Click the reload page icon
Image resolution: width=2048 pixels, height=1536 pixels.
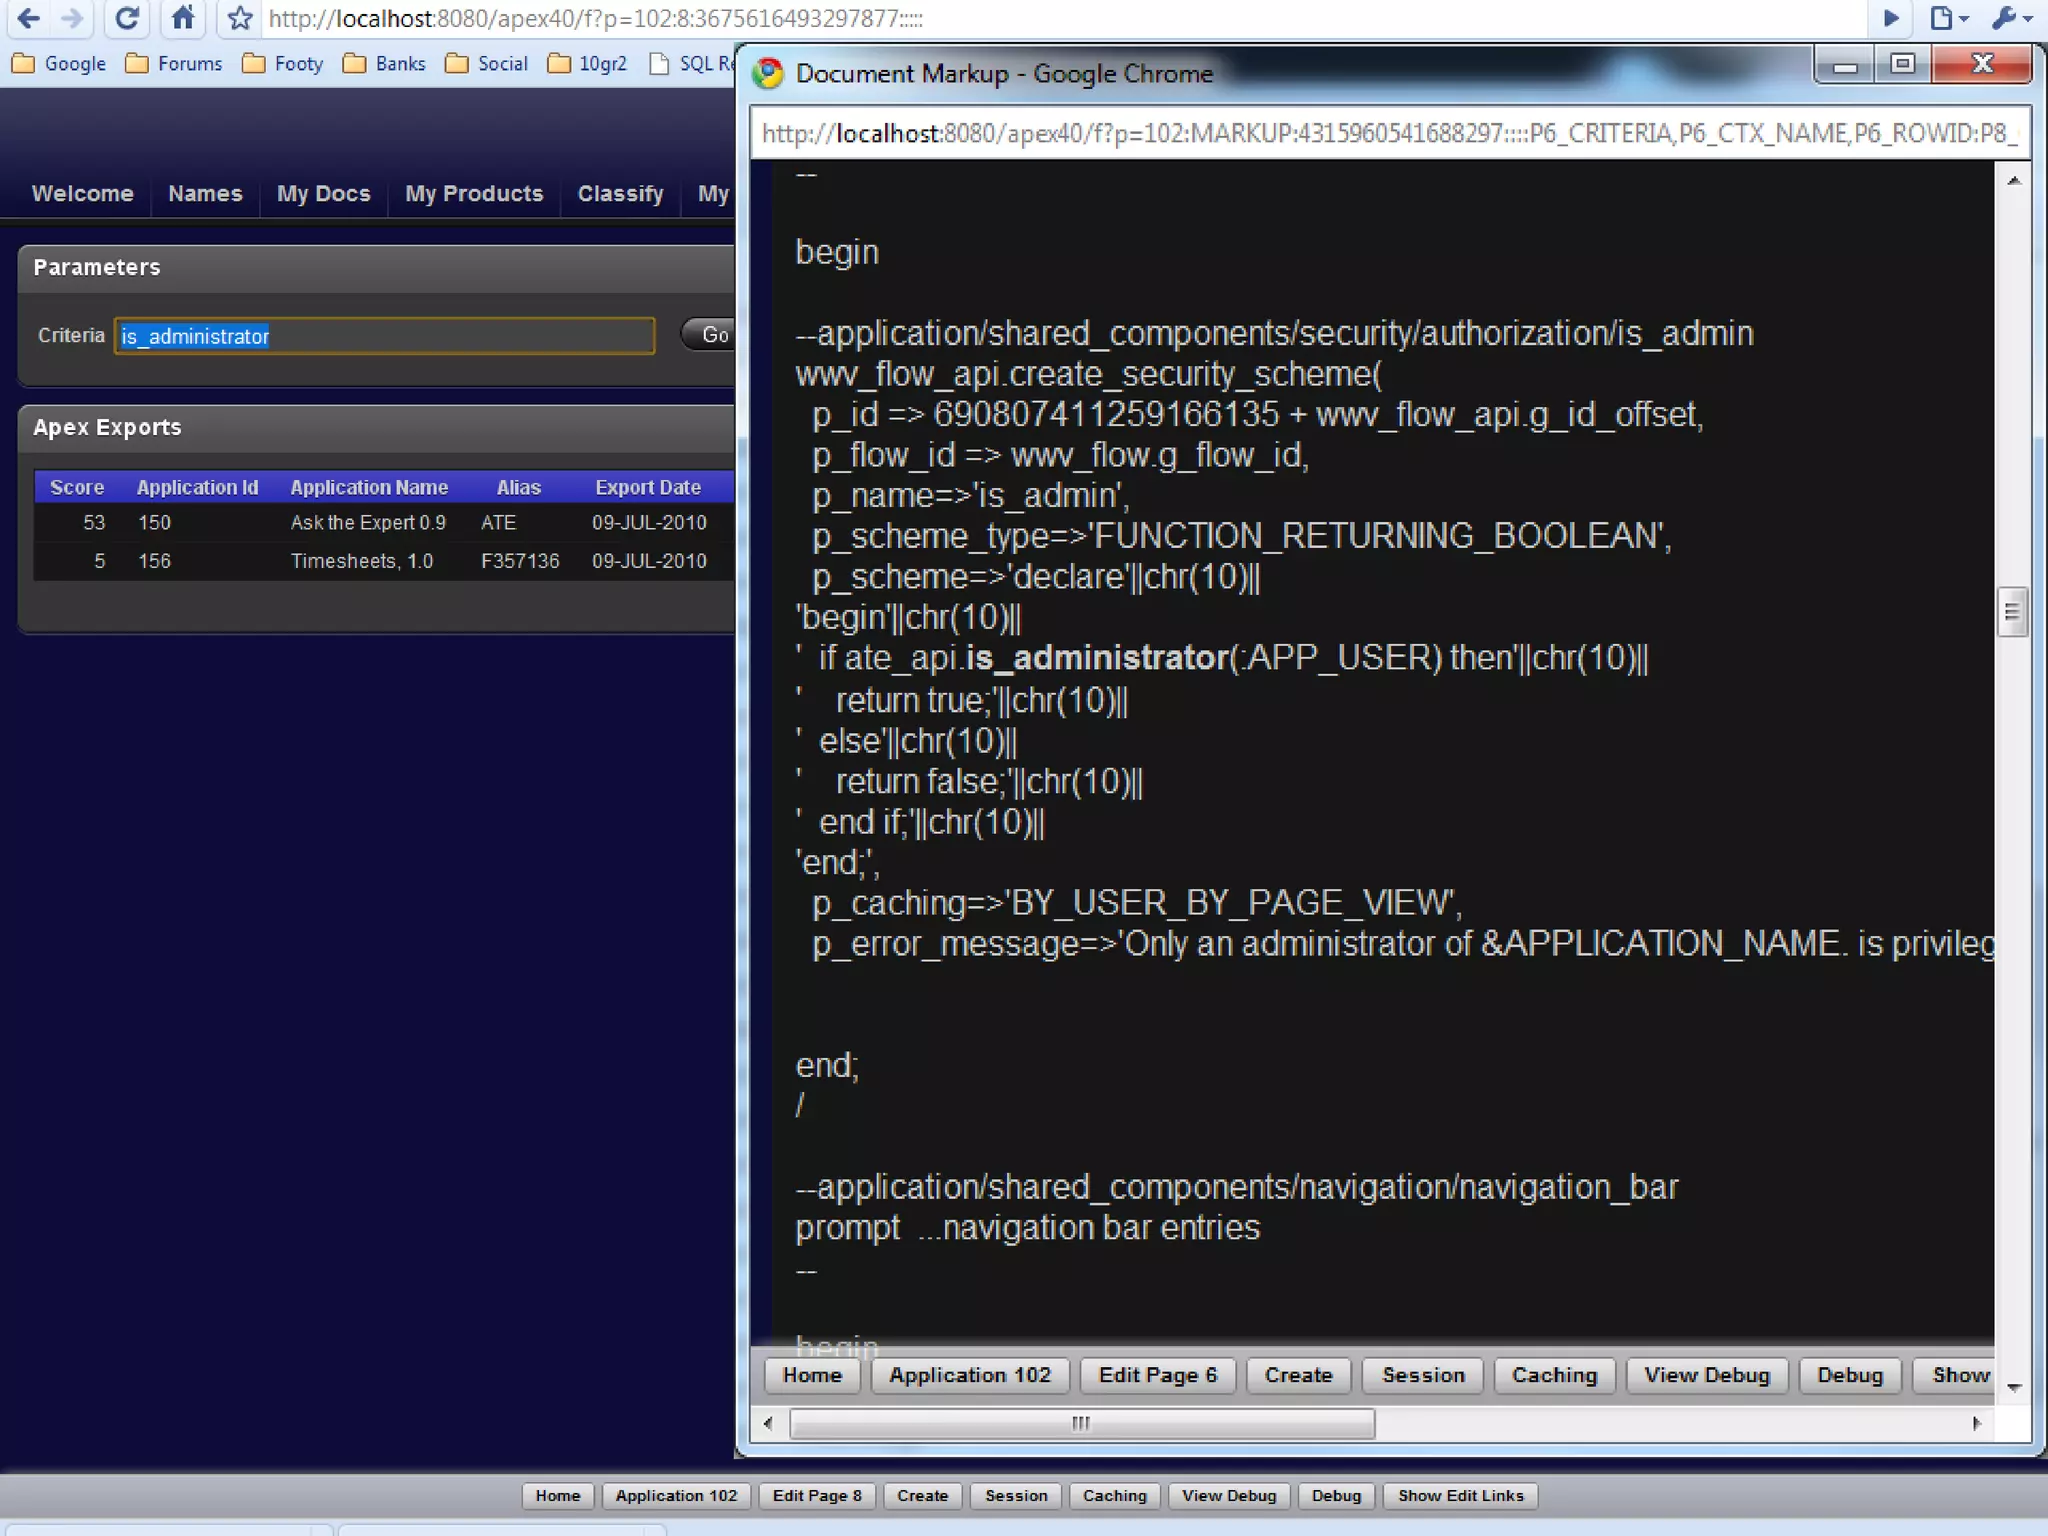pos(127,18)
